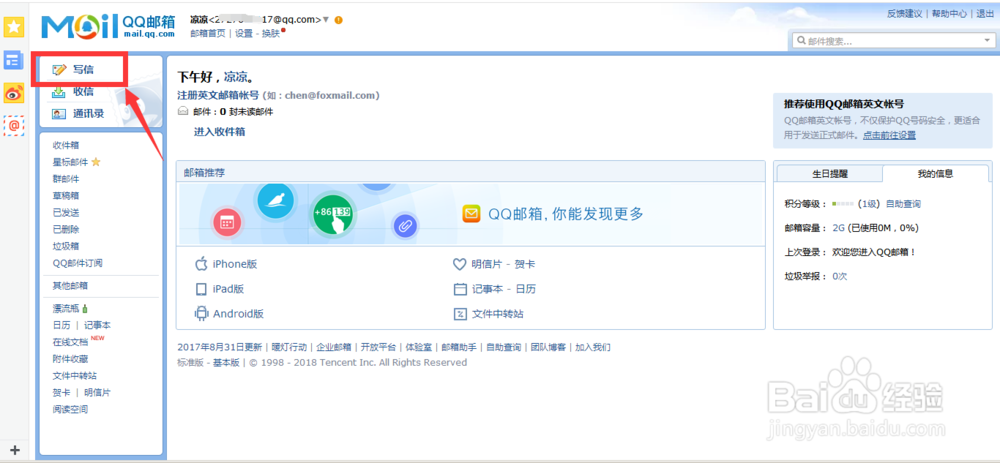The image size is (1000, 463).
Task: Add a new sidebar app with plus
Action: coord(15,450)
